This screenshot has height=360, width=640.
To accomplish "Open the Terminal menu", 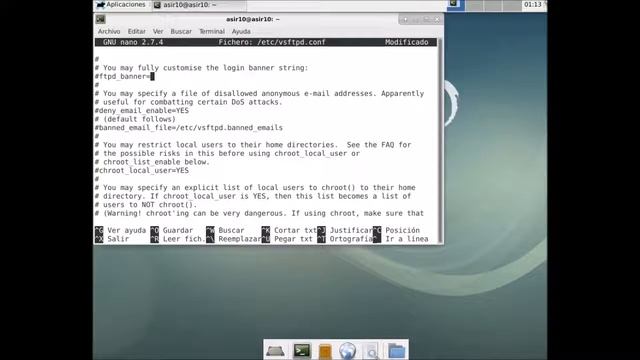I will pyautogui.click(x=212, y=31).
